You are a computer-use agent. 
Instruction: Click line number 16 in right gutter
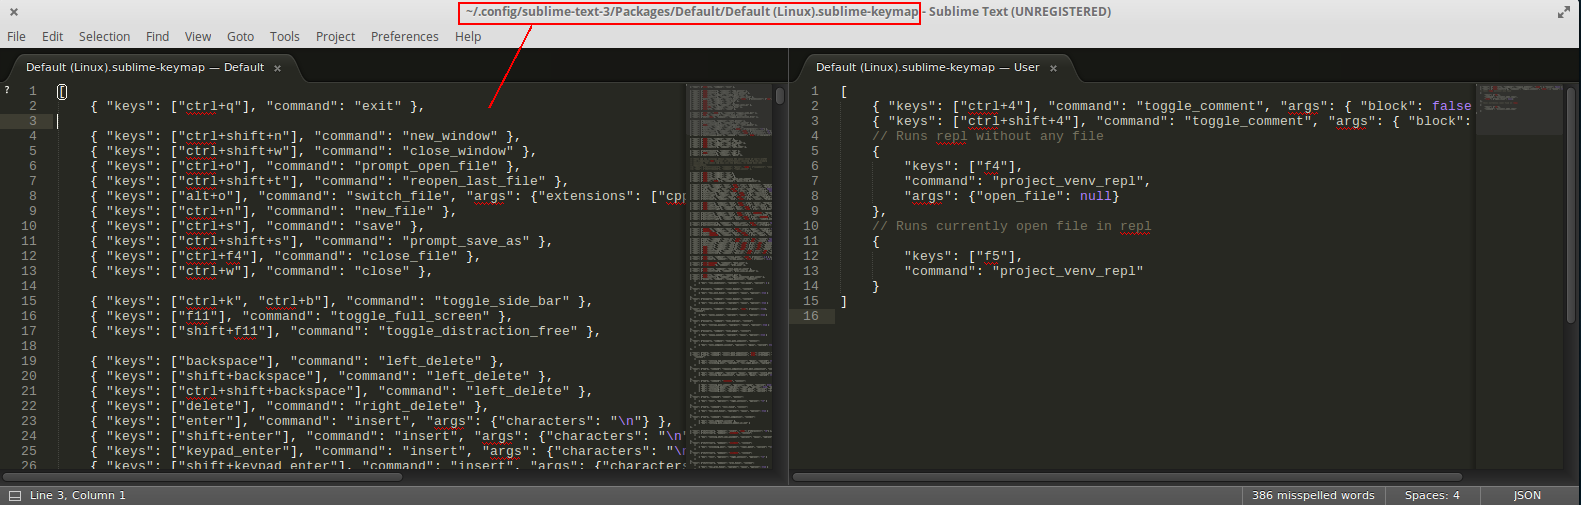[x=810, y=316]
